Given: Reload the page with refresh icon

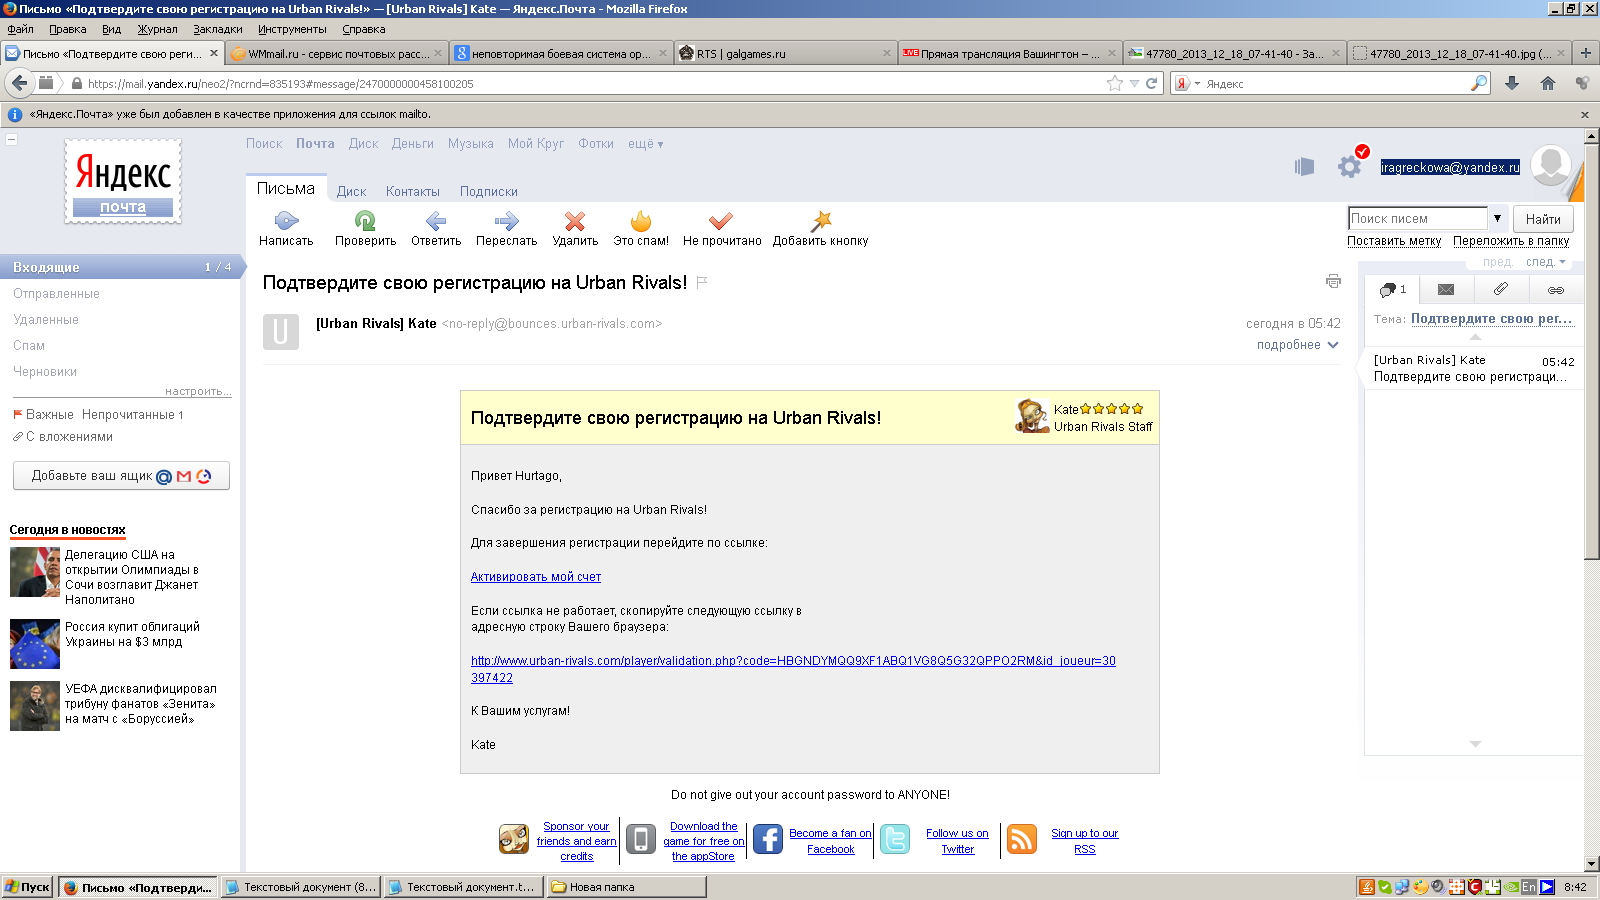Looking at the screenshot, I should click(x=1151, y=84).
